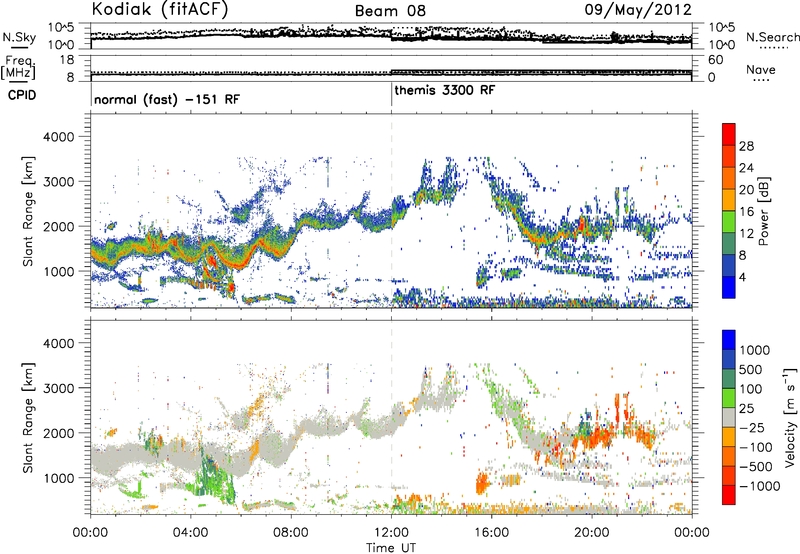
Task: Click the "CPID" row label
Action: (x=22, y=95)
